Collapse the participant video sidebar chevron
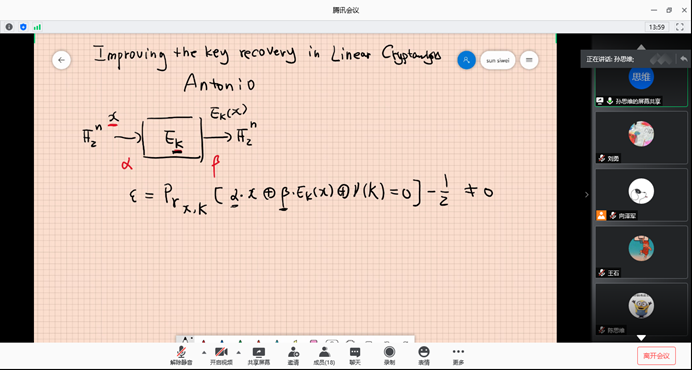This screenshot has width=692, height=370. tap(587, 194)
